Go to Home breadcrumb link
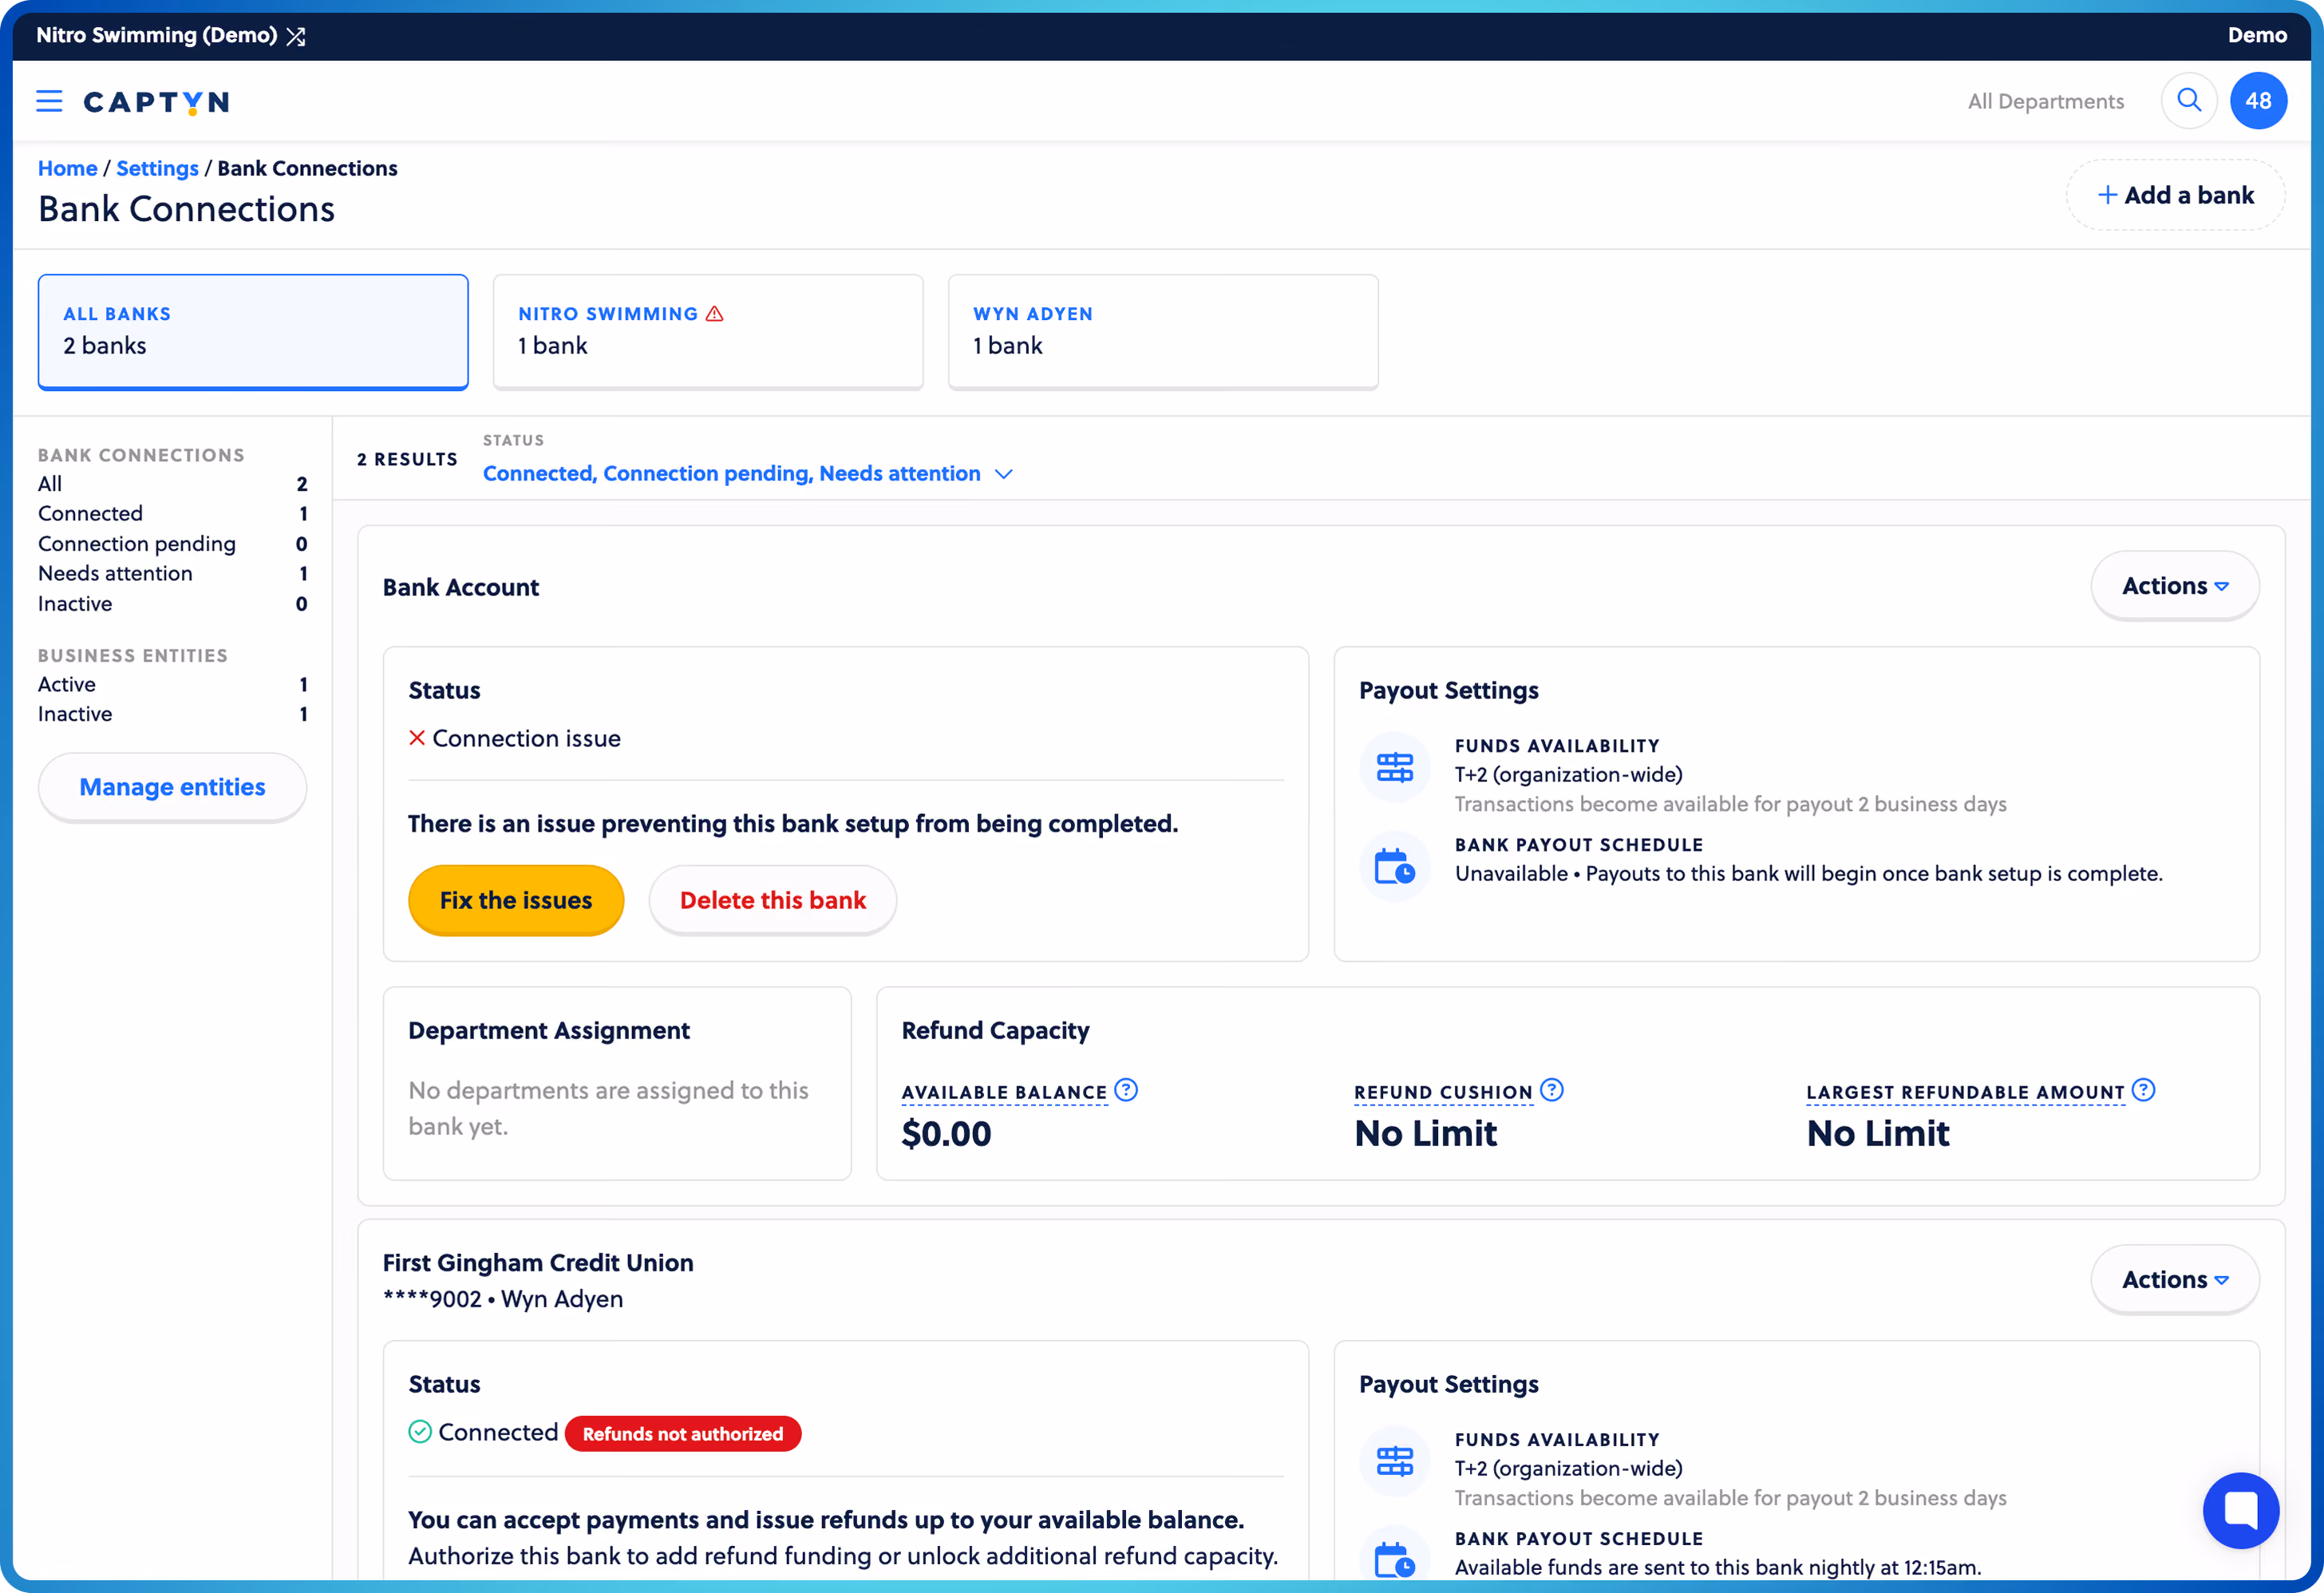Screen dimensions: 2324x1593 [x=68, y=169]
